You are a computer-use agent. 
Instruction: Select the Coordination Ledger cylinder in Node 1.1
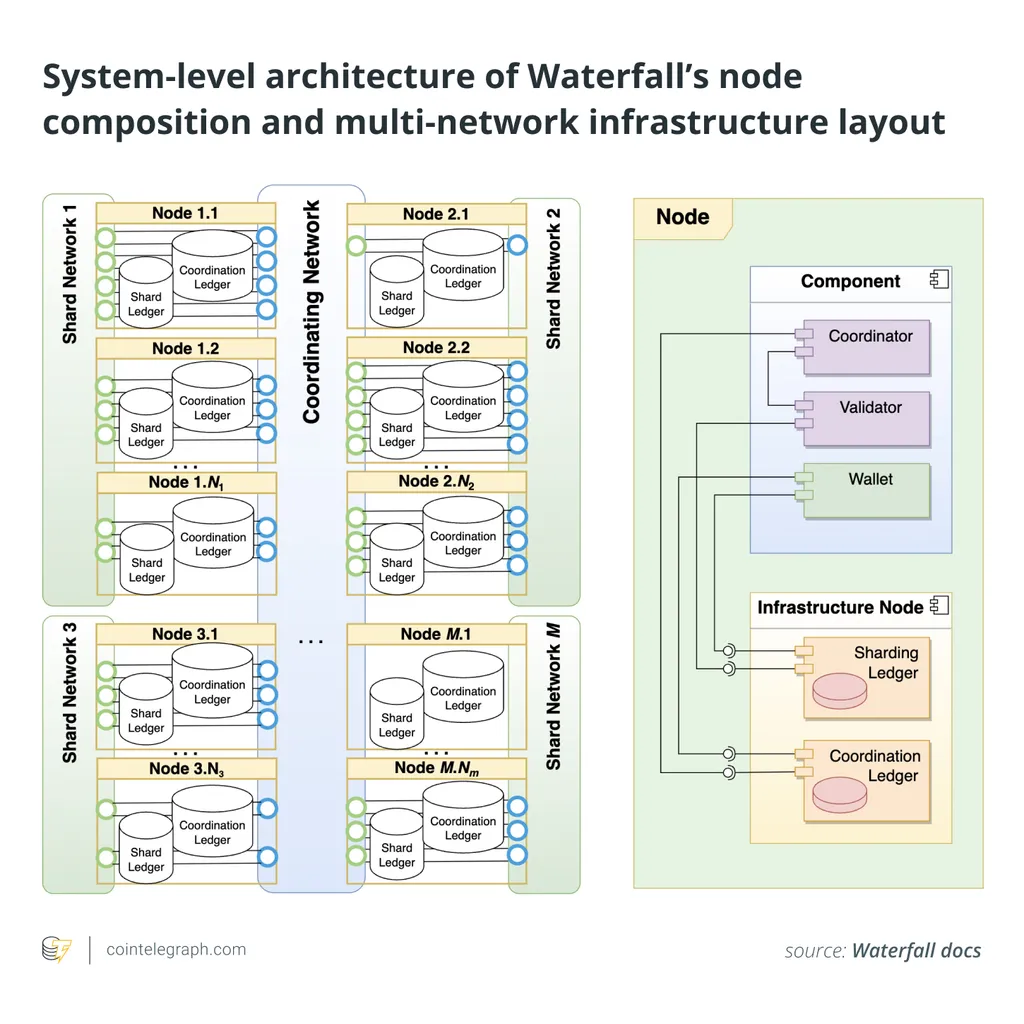coord(212,266)
